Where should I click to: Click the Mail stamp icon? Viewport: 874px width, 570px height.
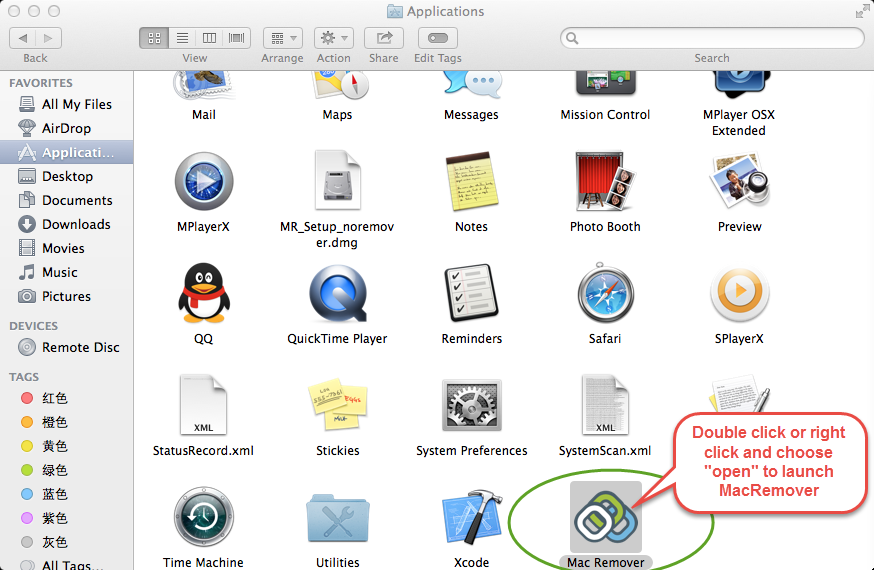[x=203, y=85]
